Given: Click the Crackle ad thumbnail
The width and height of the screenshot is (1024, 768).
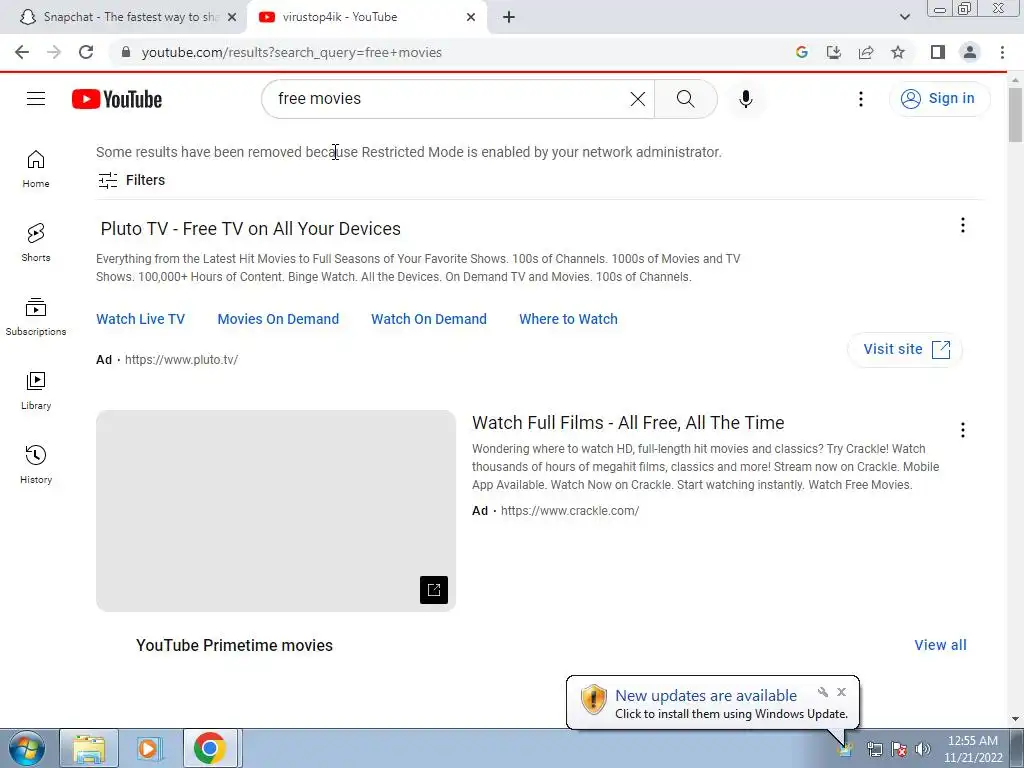Looking at the screenshot, I should click(276, 511).
